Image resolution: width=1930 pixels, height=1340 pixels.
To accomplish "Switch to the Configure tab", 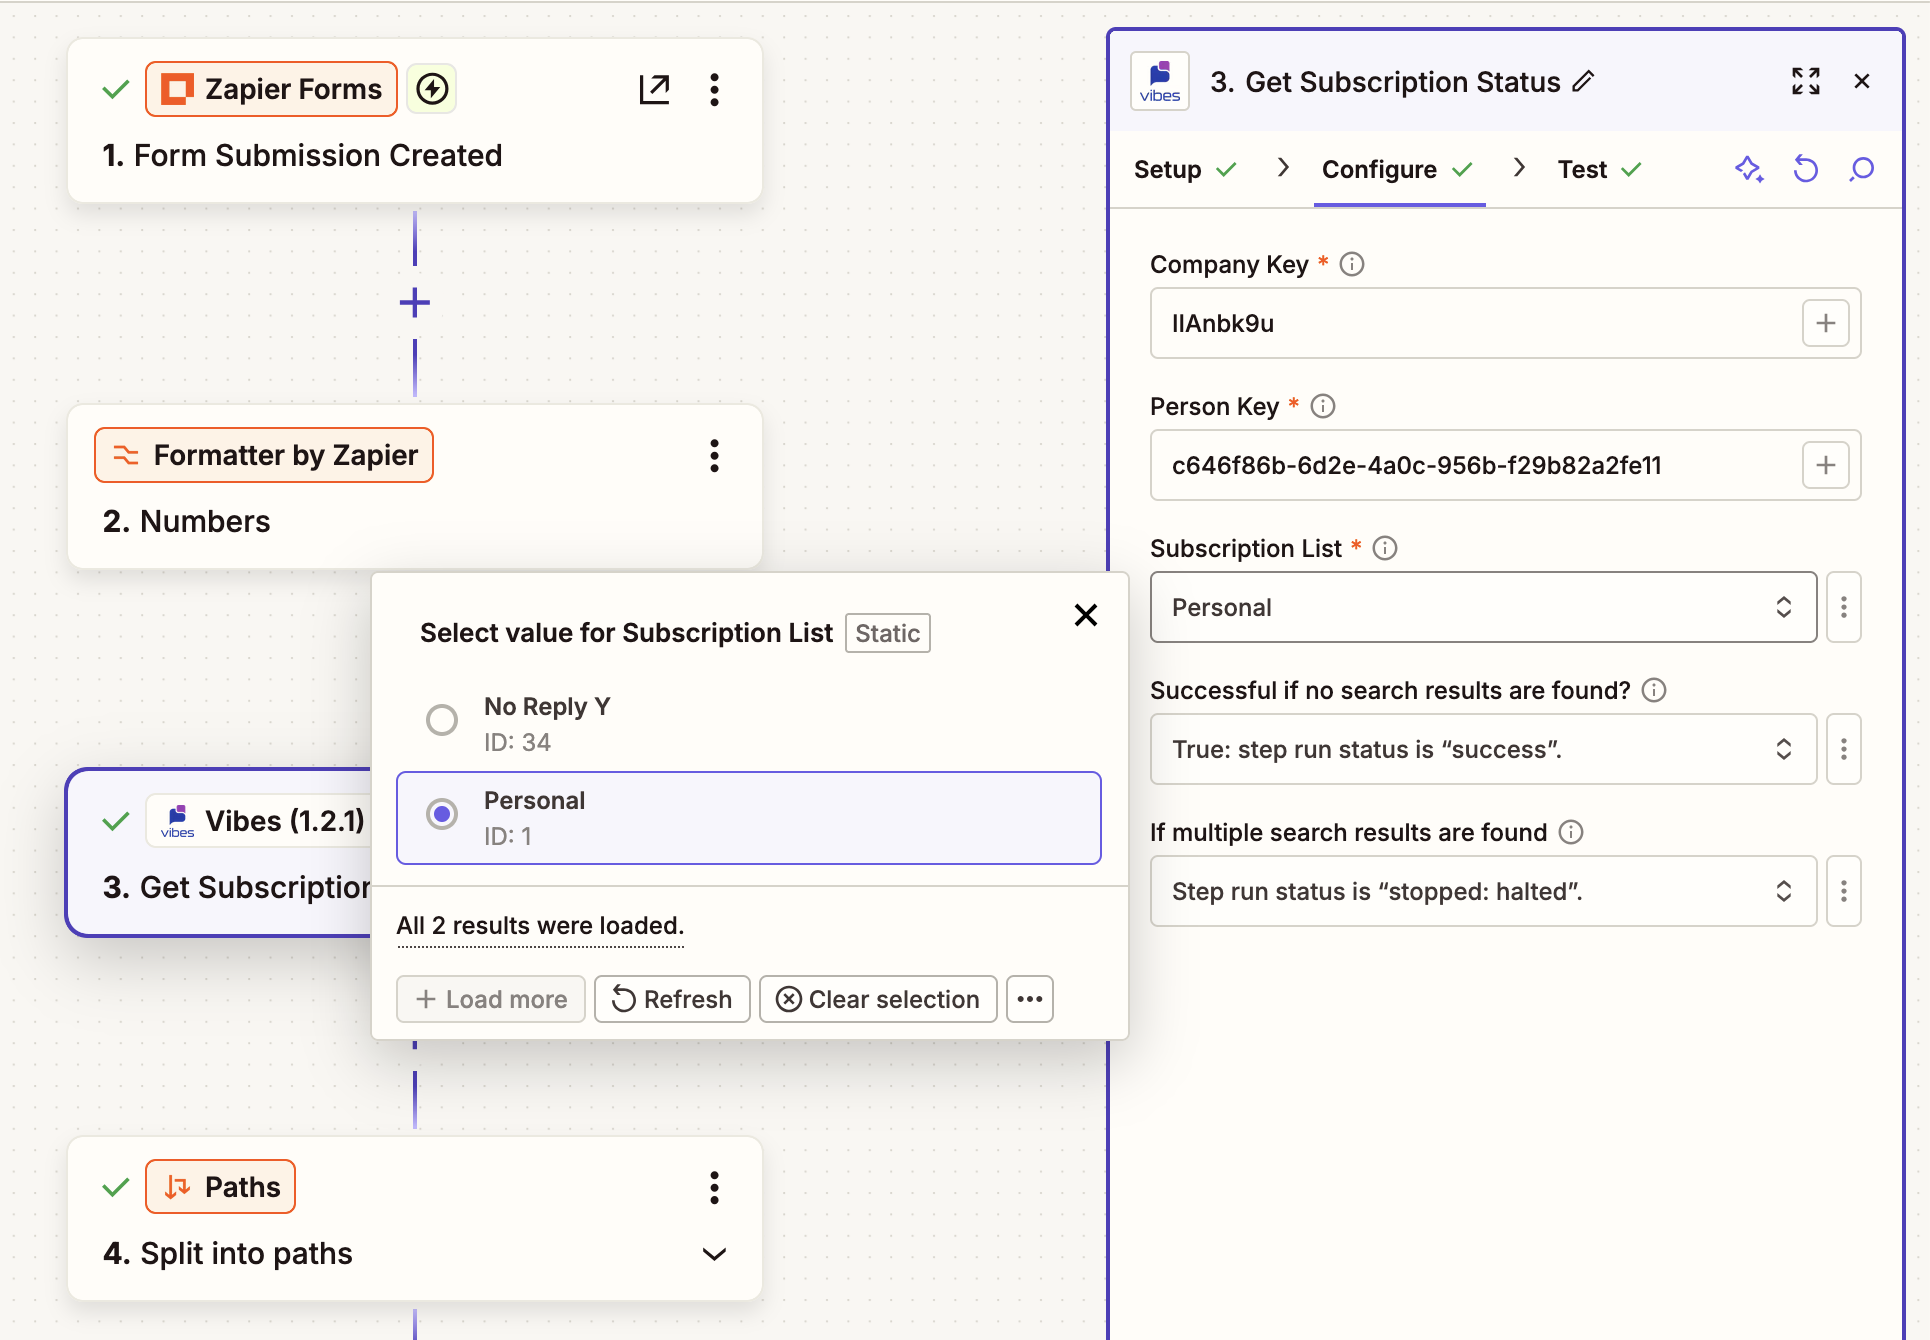I will [x=1398, y=169].
